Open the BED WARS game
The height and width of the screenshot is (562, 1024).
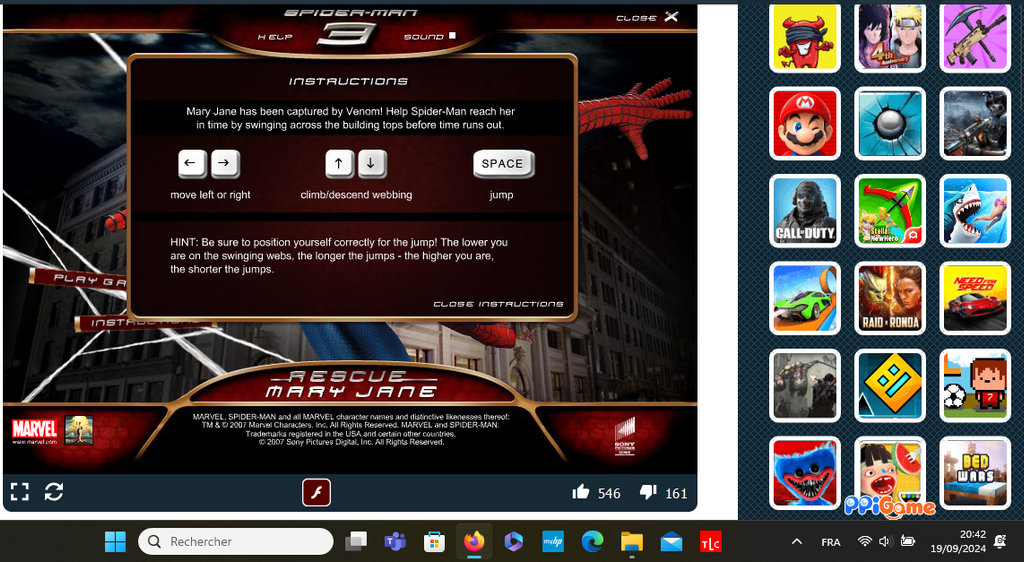[x=975, y=473]
